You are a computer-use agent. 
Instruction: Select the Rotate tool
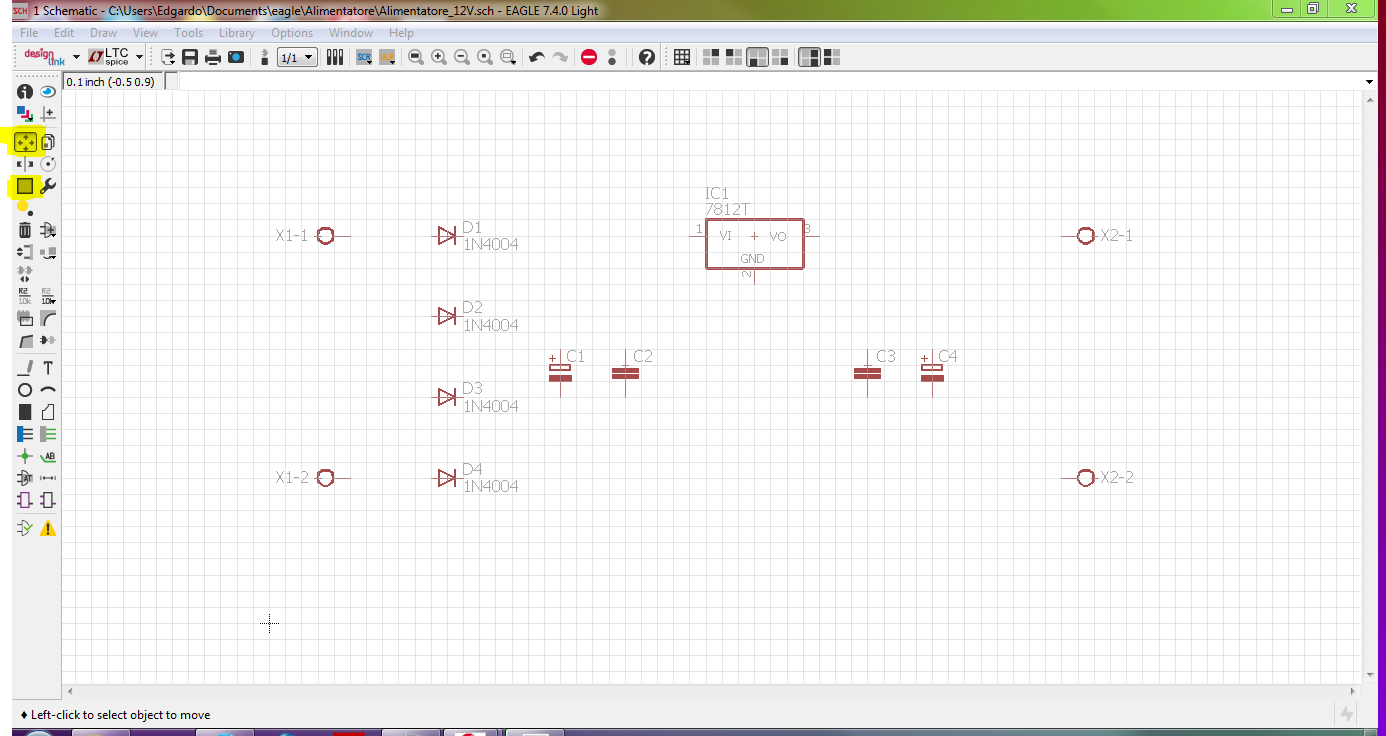(x=47, y=164)
